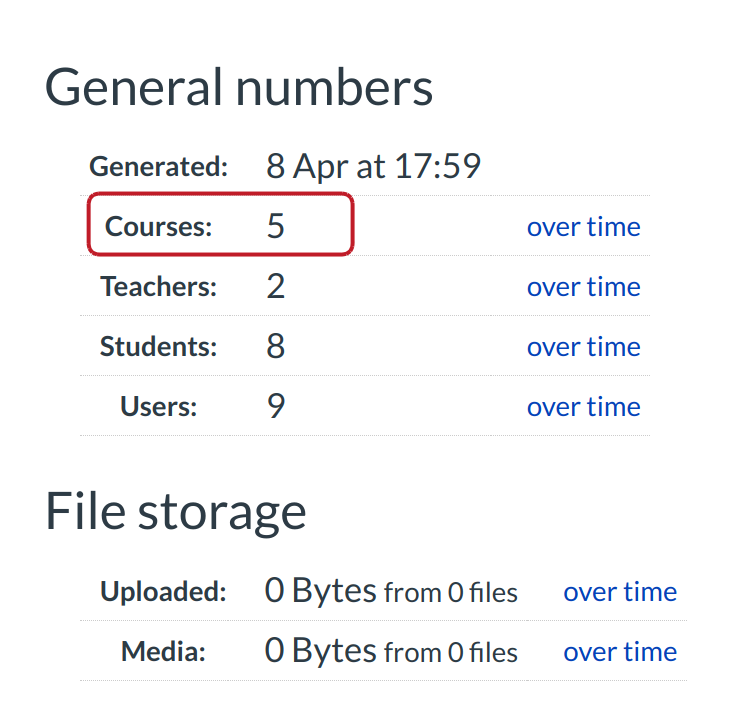Select the Users label
The image size is (736, 710).
point(159,407)
